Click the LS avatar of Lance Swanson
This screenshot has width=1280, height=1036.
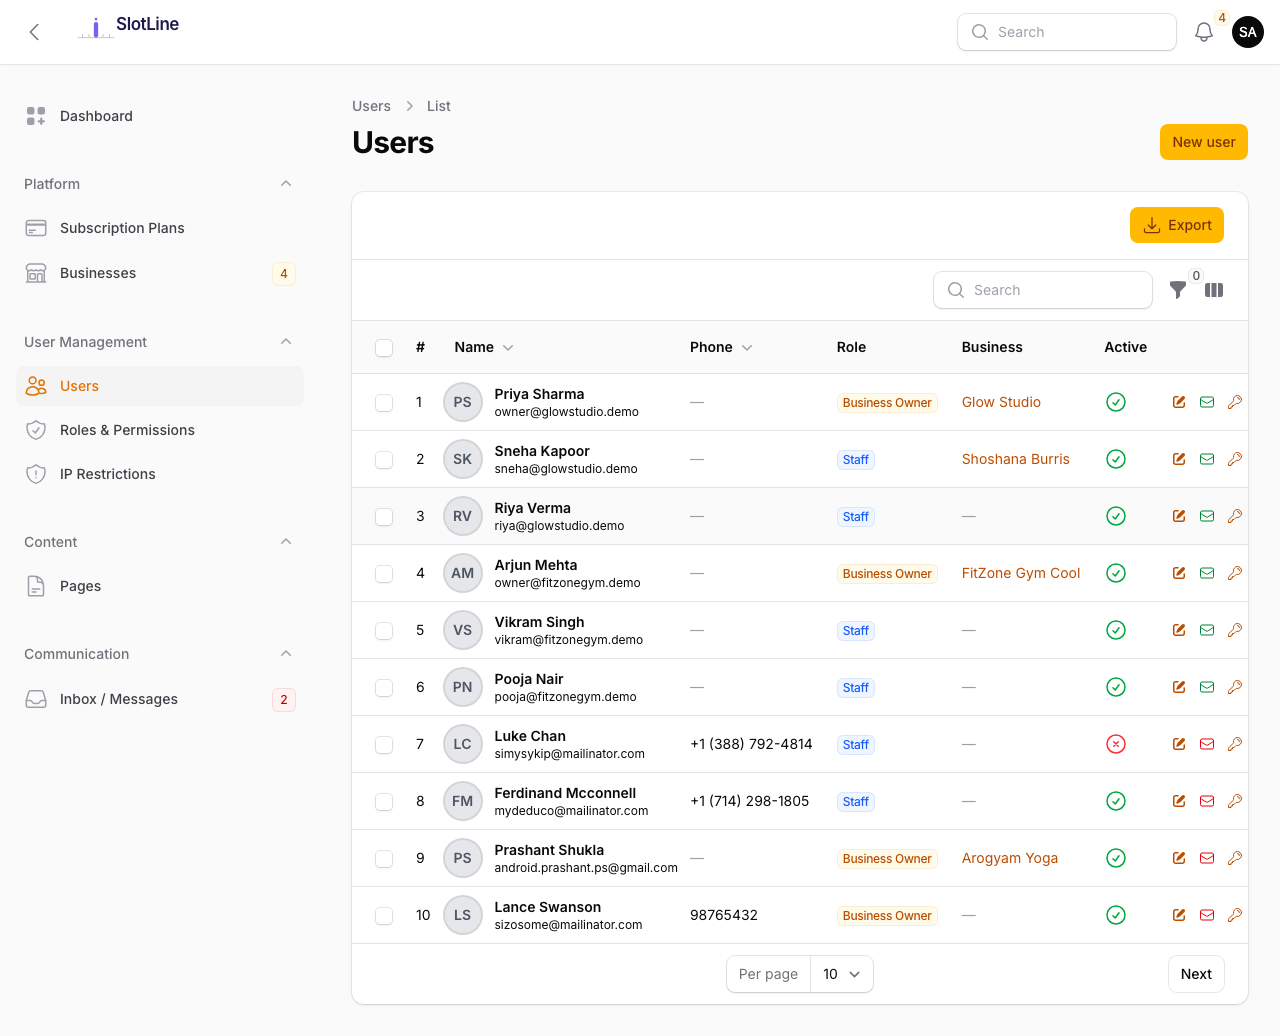462,915
